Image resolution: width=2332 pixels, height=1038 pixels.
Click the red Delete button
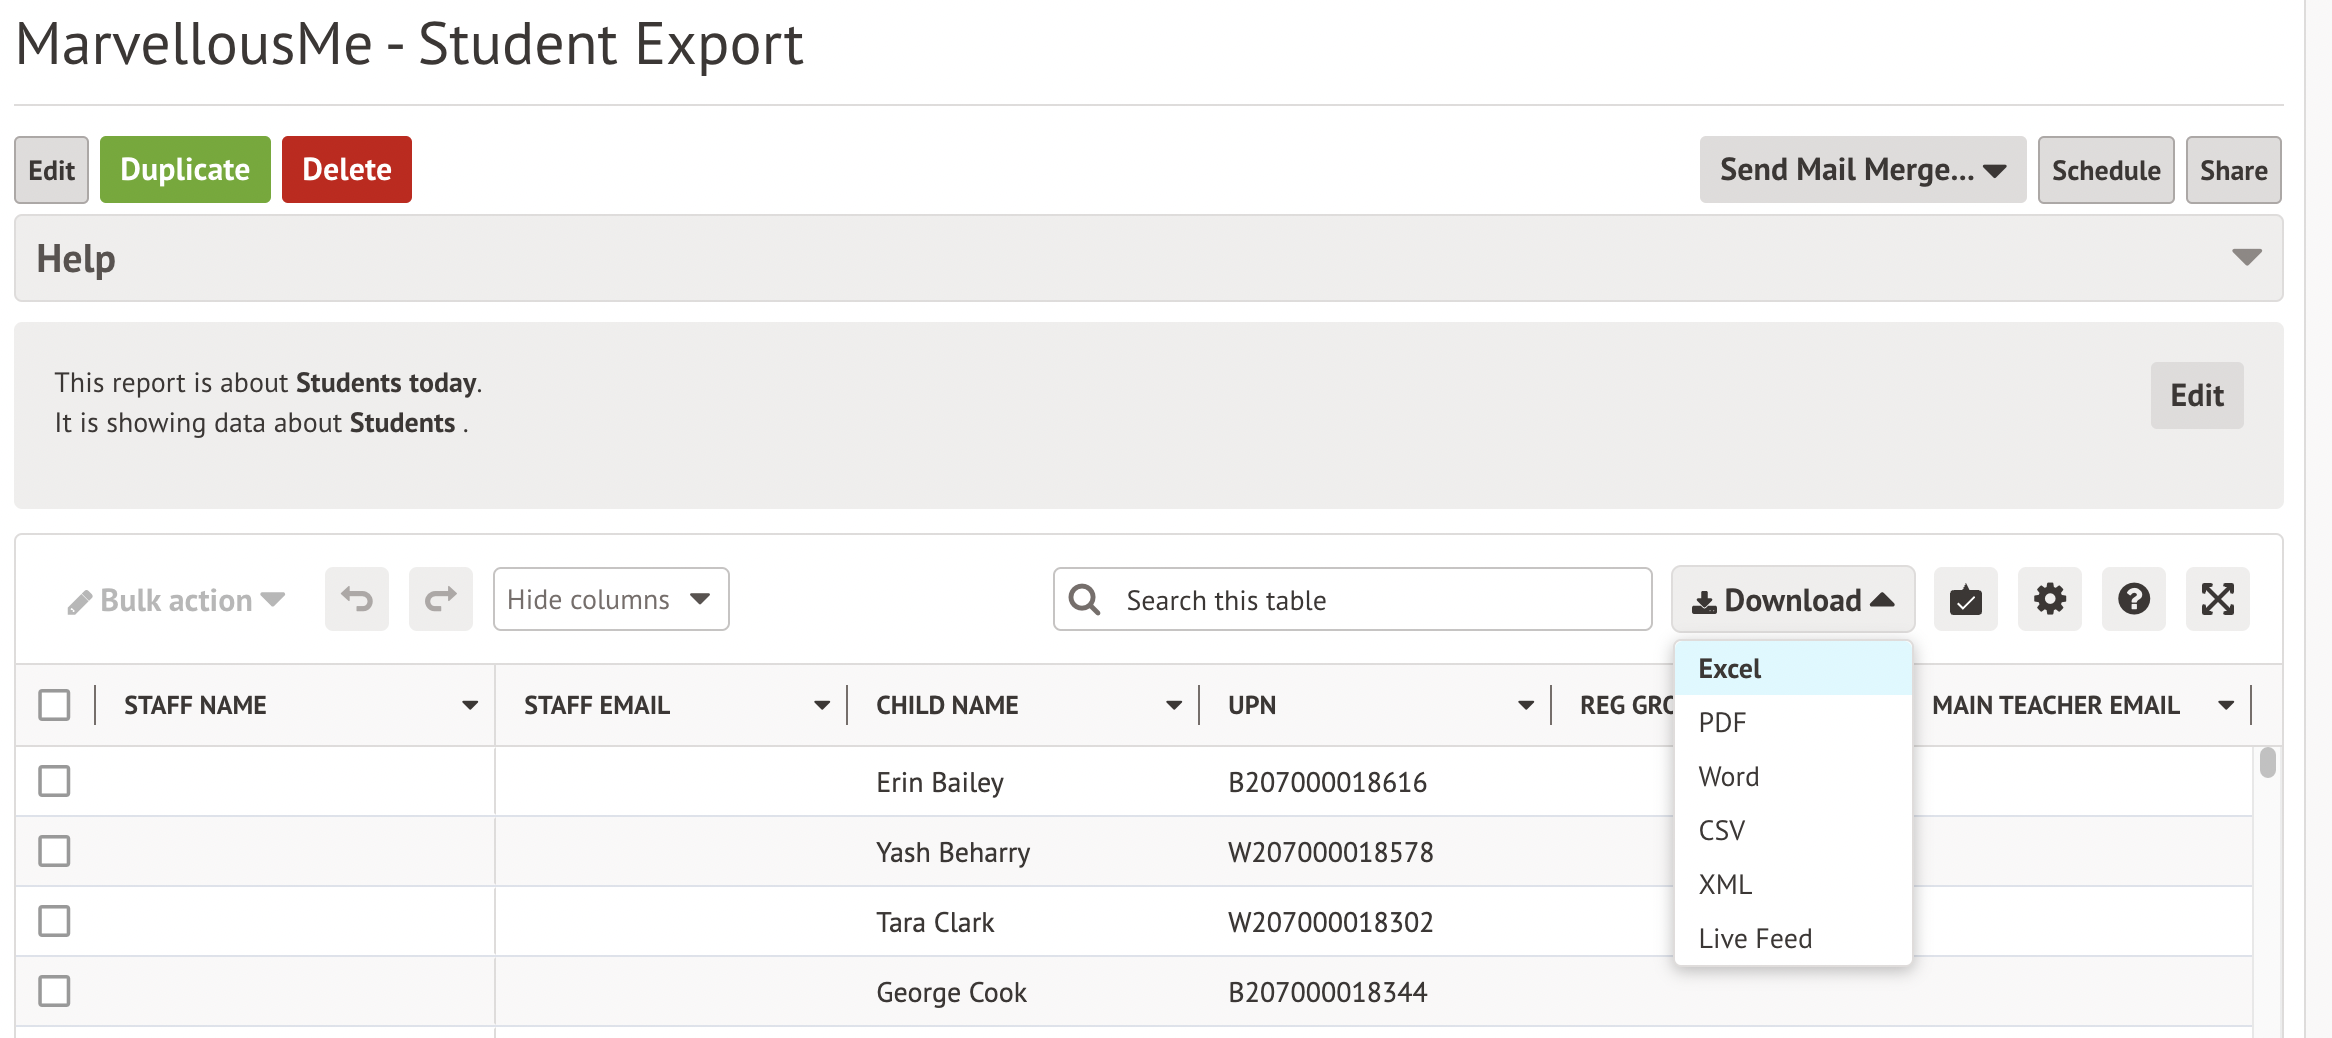tap(346, 170)
